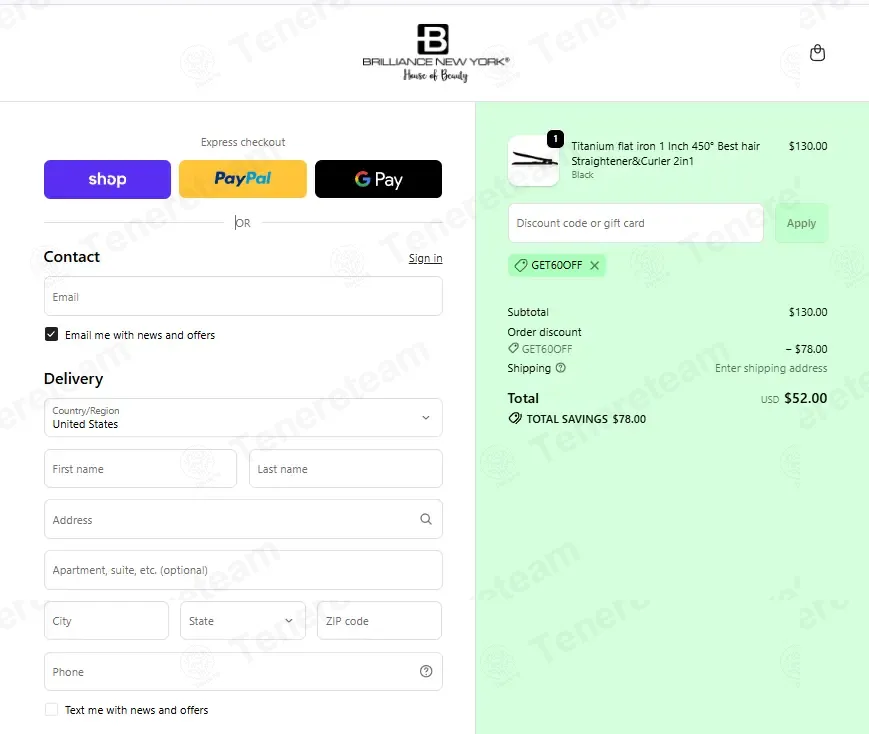Click the product price $130.00 beside item
The width and height of the screenshot is (869, 734).
(808, 146)
